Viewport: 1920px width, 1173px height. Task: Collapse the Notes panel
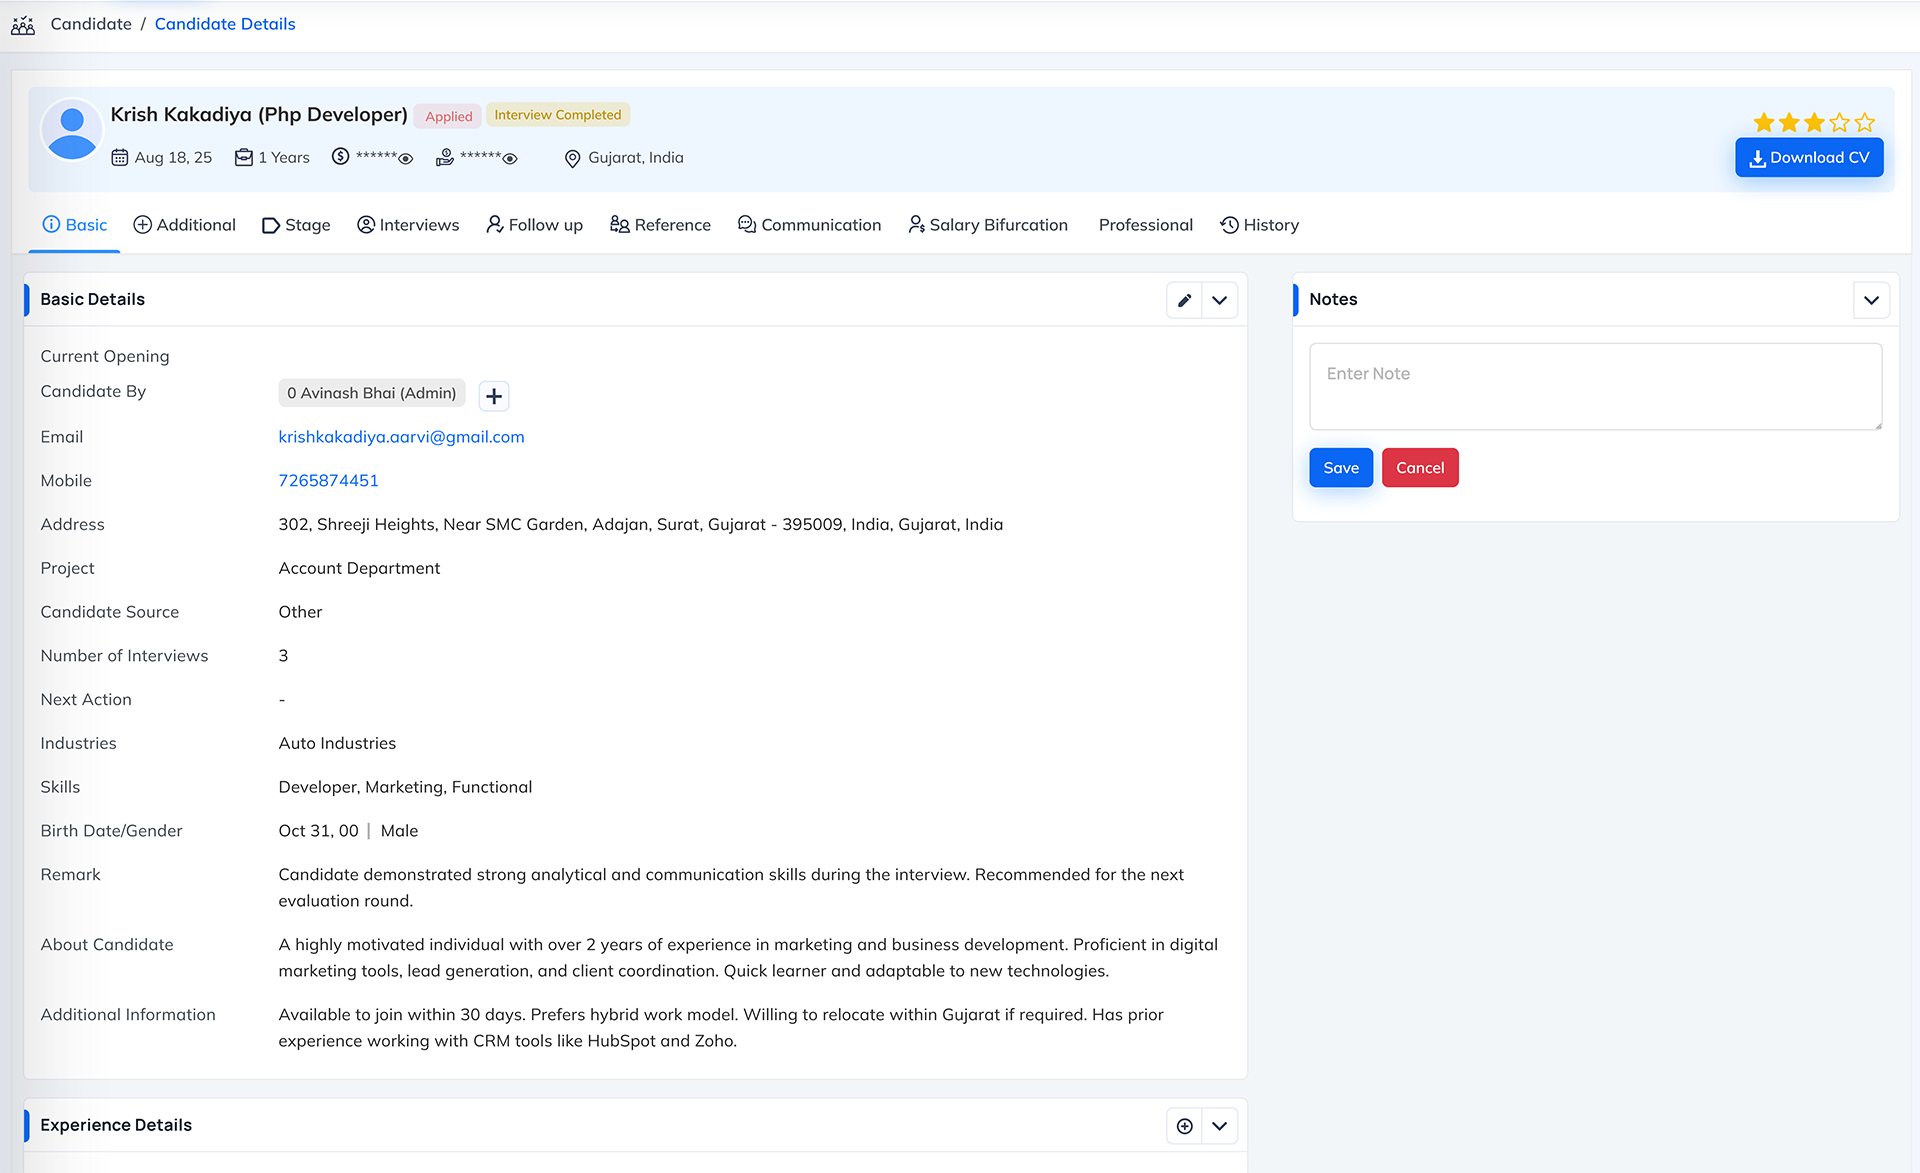[x=1871, y=300]
